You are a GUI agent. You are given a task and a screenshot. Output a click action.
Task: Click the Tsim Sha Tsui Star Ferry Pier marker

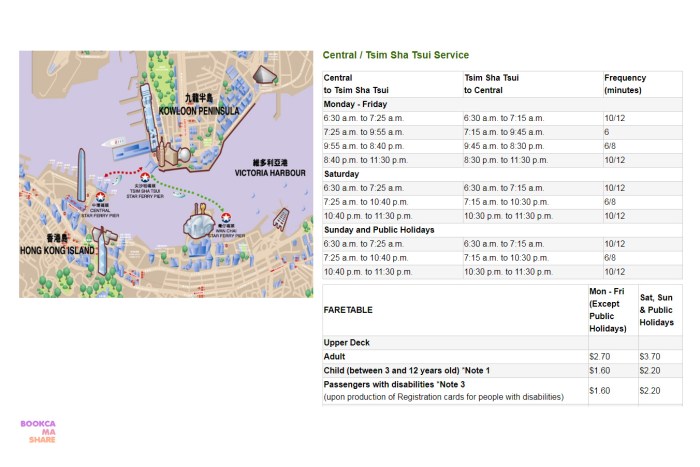click(x=145, y=177)
